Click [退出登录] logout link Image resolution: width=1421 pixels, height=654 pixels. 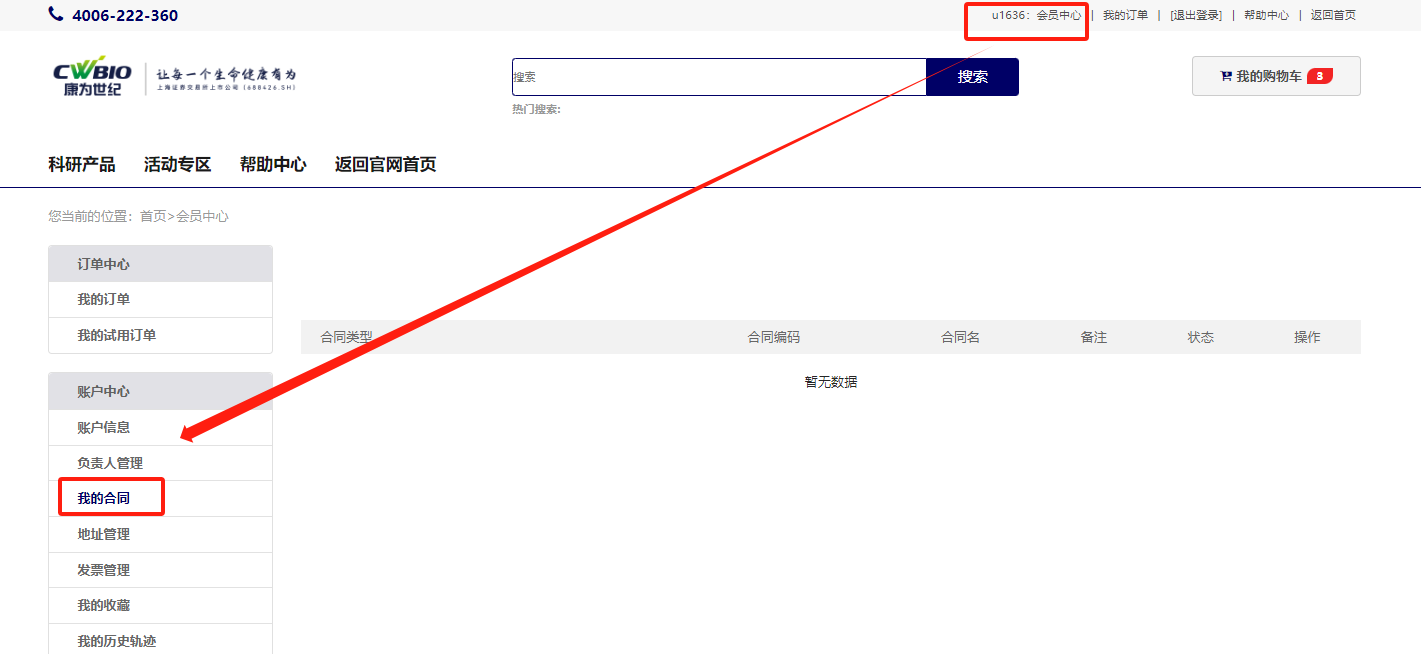1196,15
